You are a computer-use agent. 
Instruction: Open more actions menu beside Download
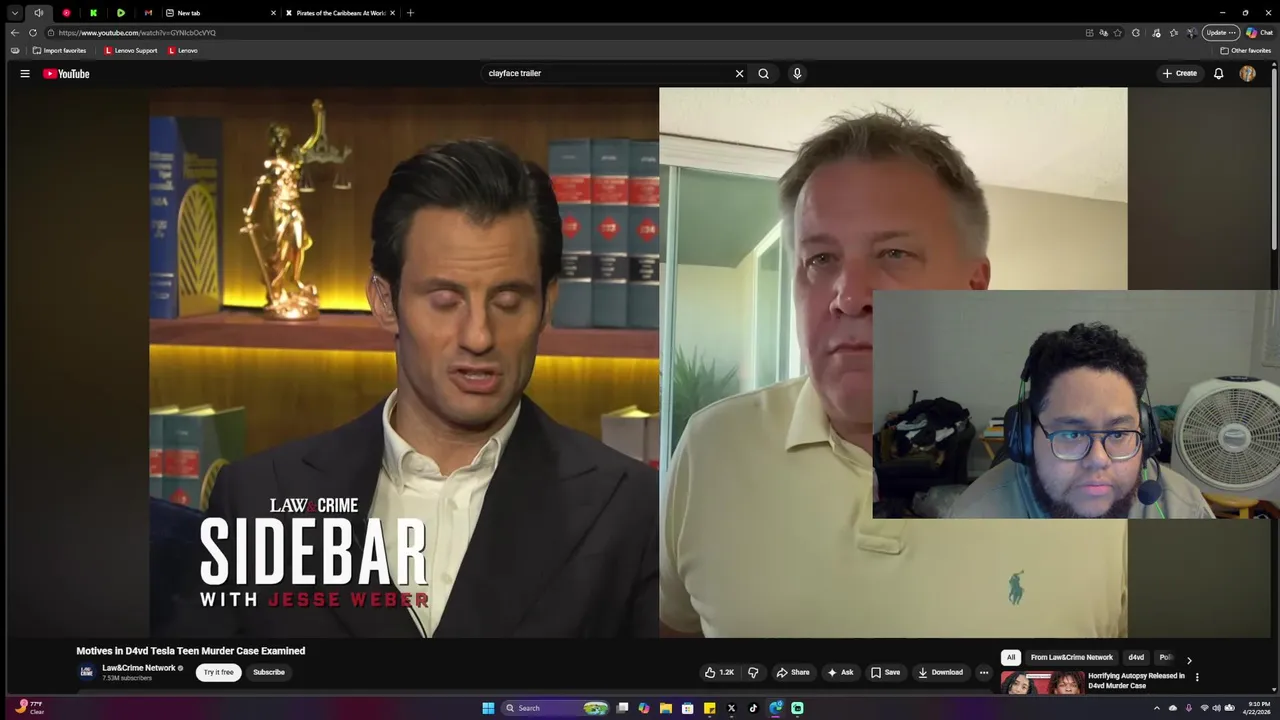984,672
